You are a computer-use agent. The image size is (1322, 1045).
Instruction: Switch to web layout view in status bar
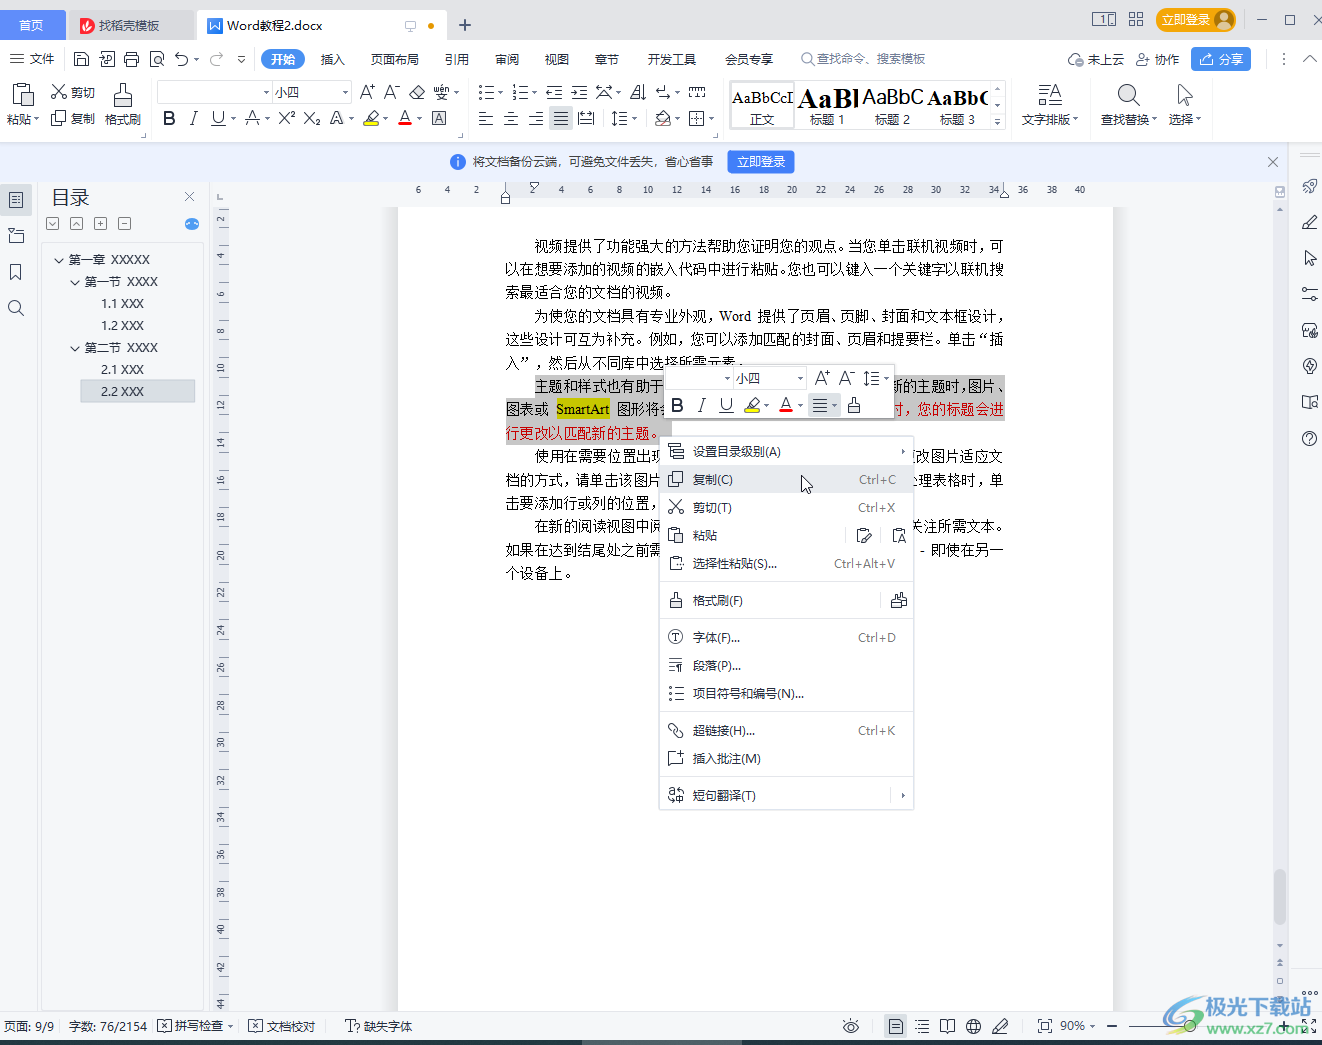973,1026
